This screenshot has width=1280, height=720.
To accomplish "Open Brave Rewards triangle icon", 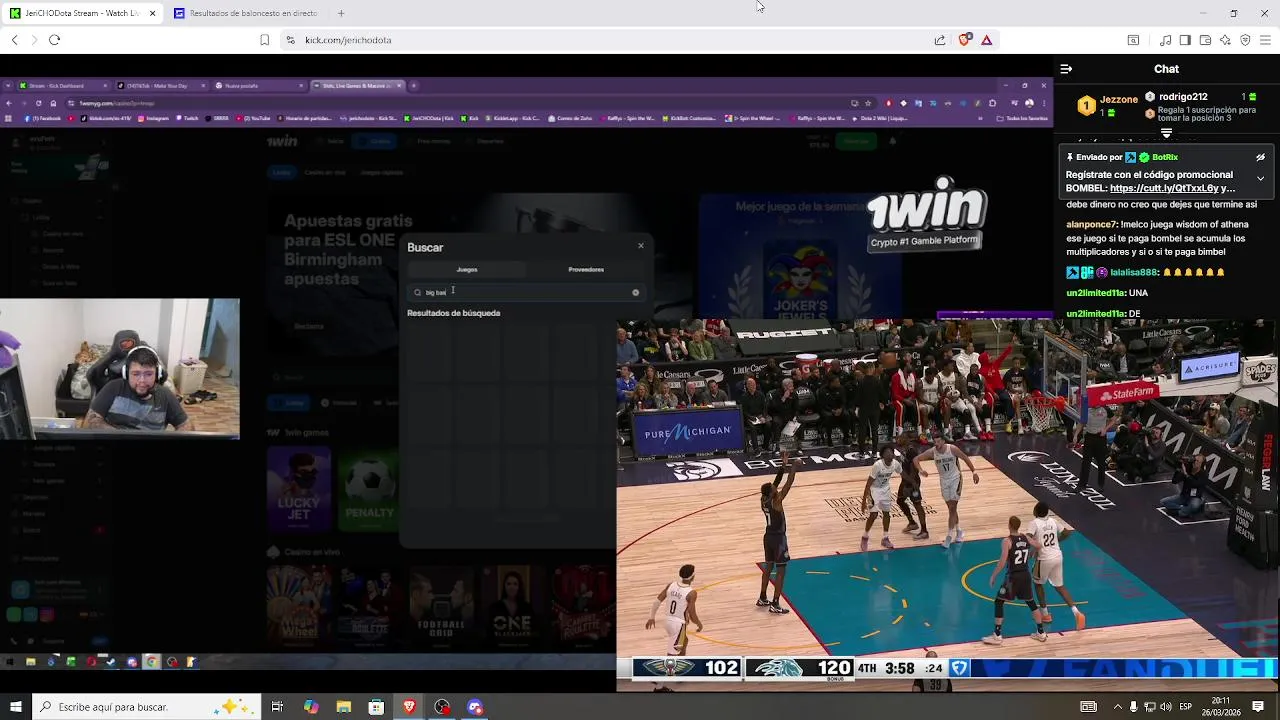I will pyautogui.click(x=986, y=40).
